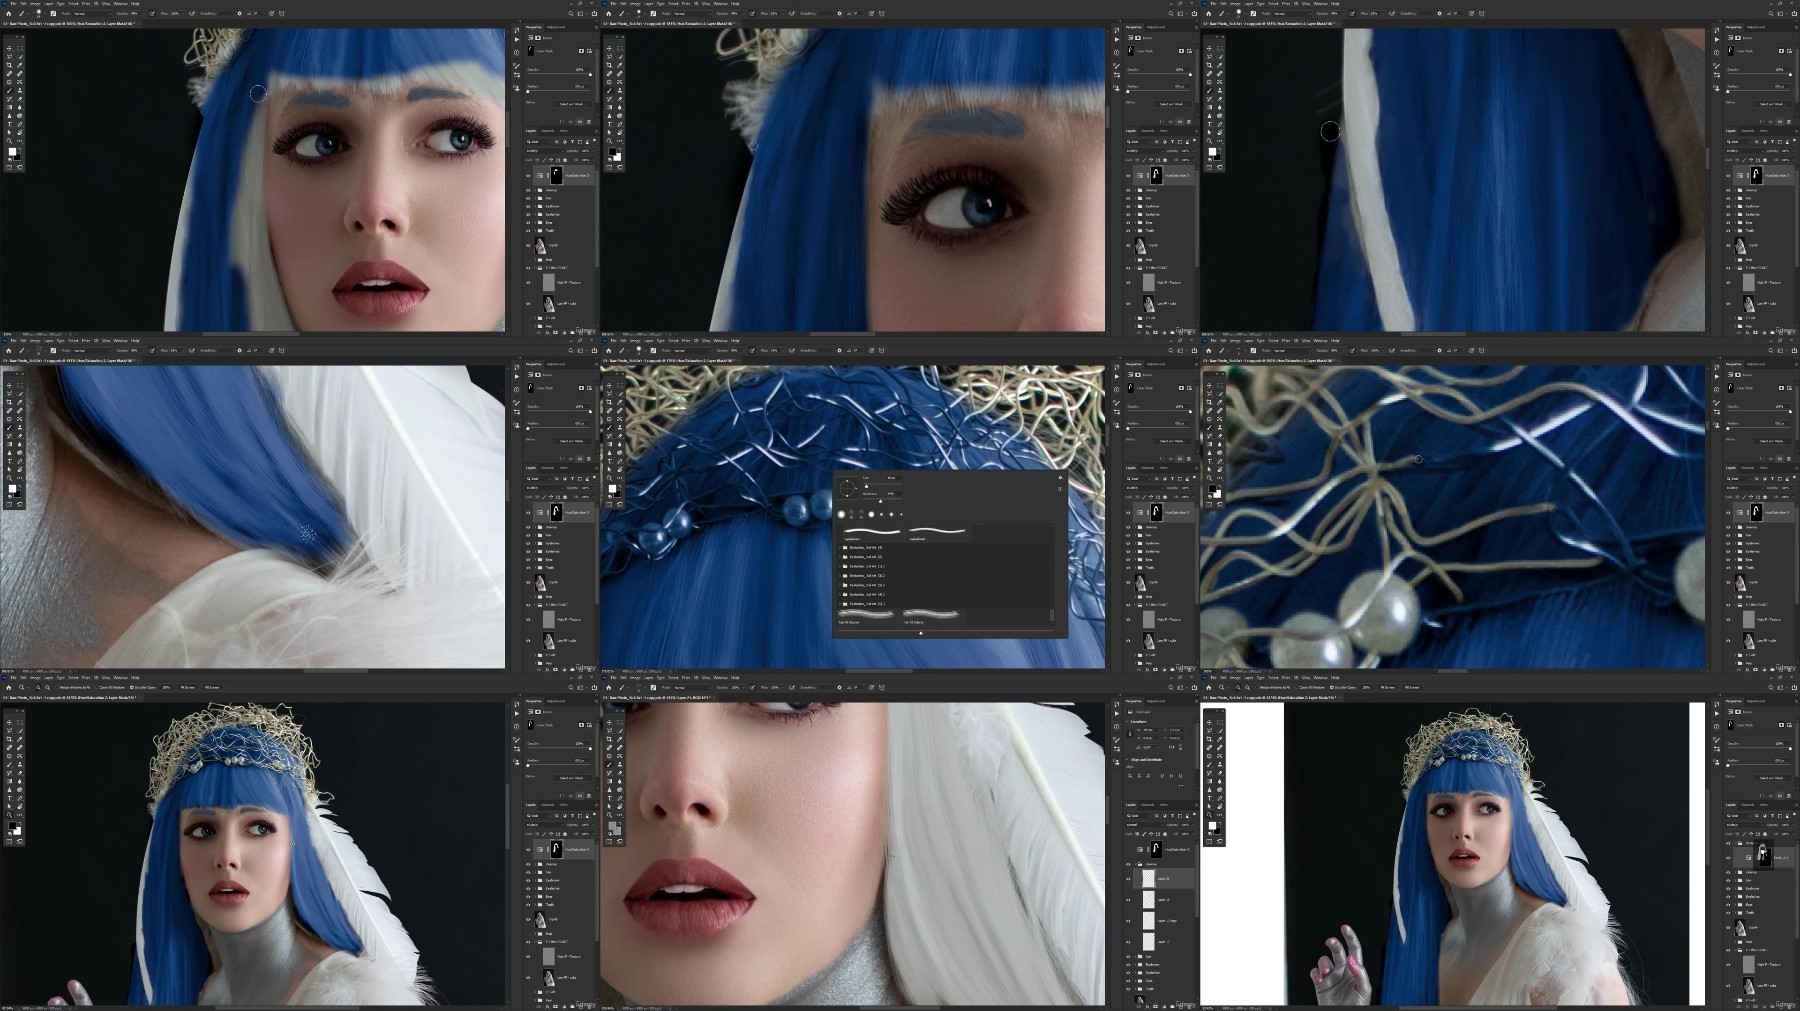Adjust the brush Size slider in the preset popup

(x=883, y=485)
